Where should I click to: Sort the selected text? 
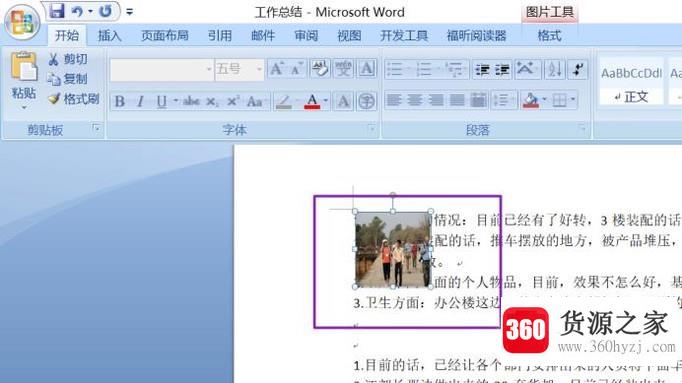[555, 70]
